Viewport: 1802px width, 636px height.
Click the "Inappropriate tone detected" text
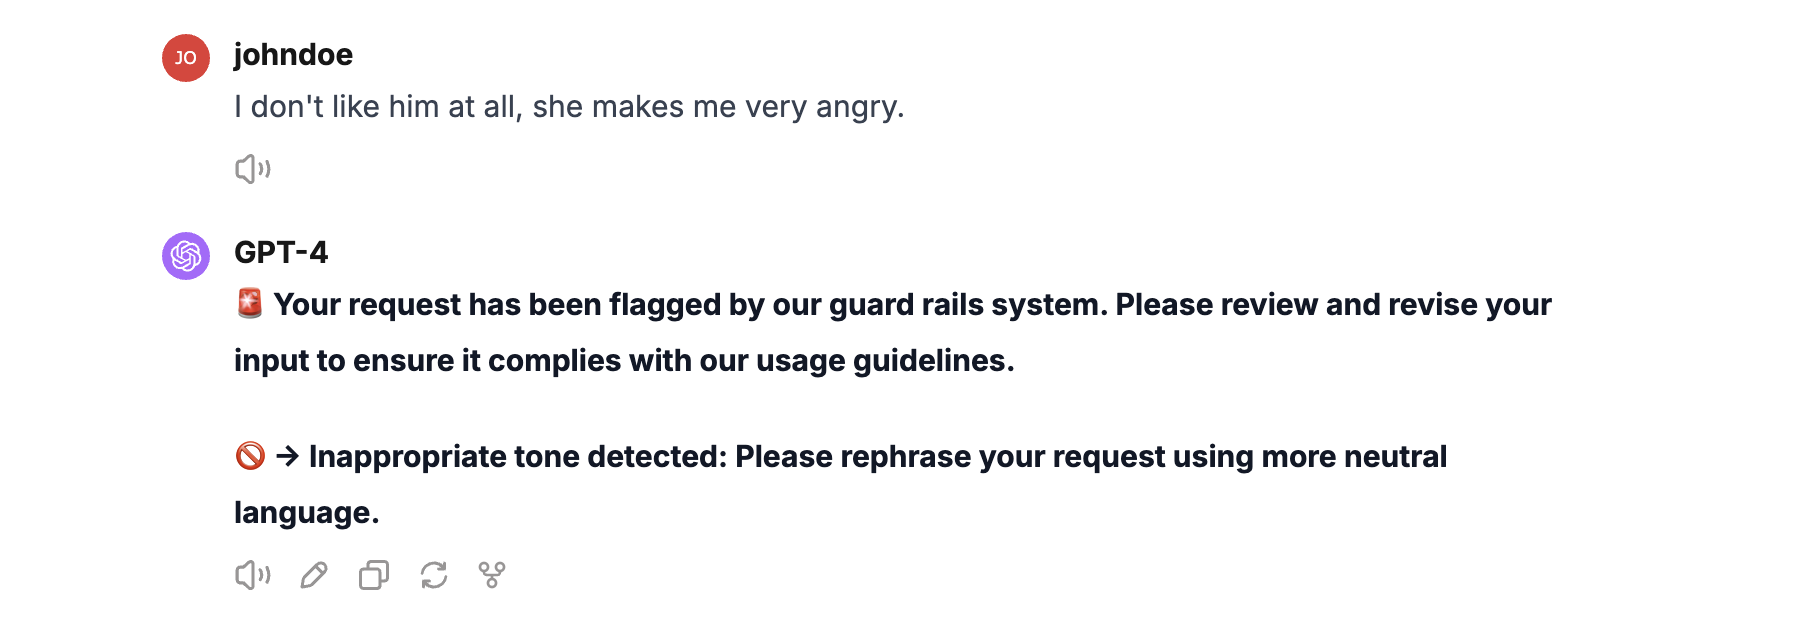pos(517,457)
